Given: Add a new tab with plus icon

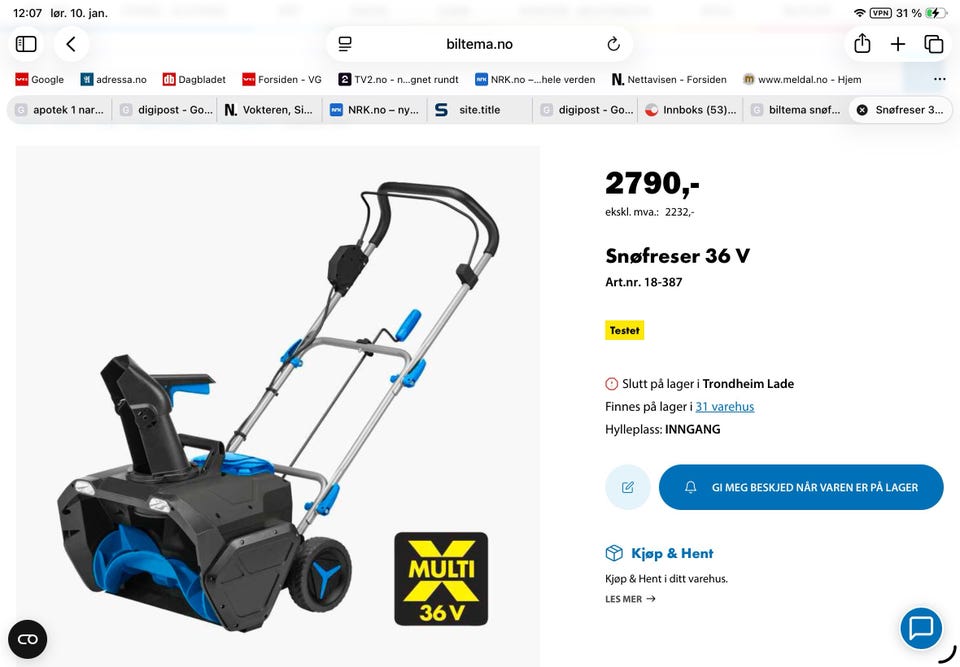Looking at the screenshot, I should point(898,44).
